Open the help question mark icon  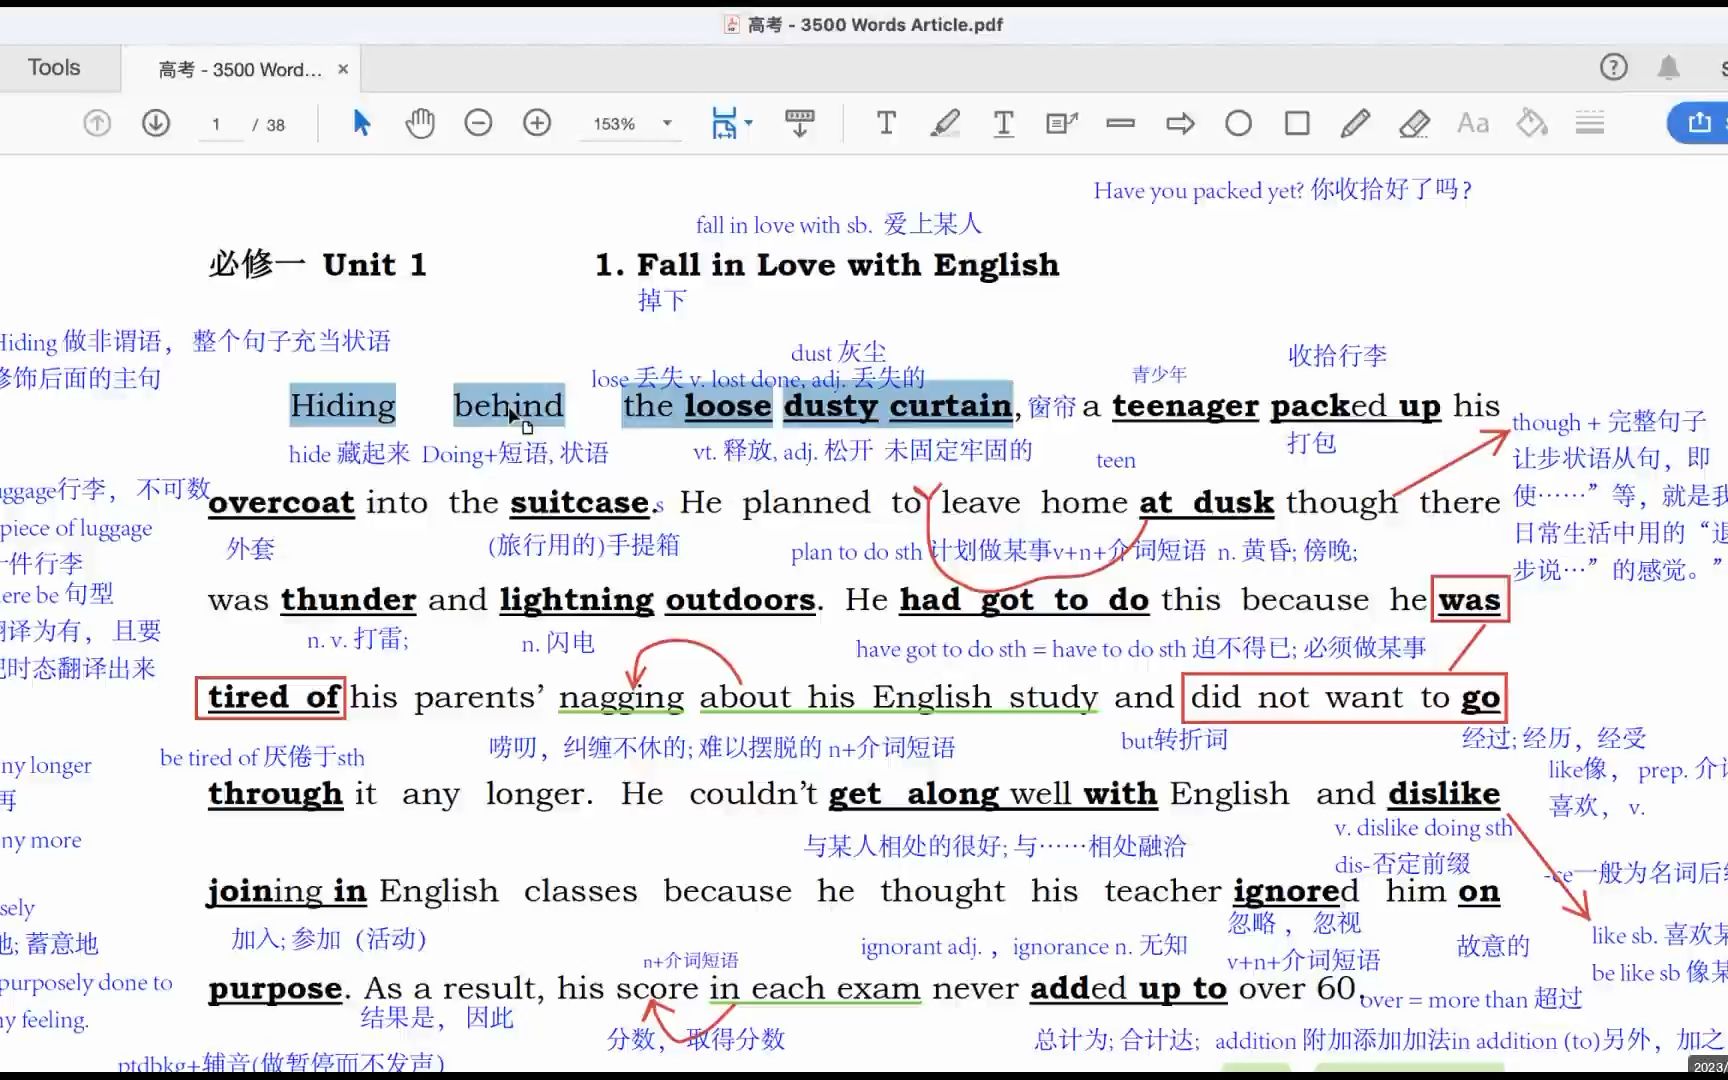pos(1613,67)
